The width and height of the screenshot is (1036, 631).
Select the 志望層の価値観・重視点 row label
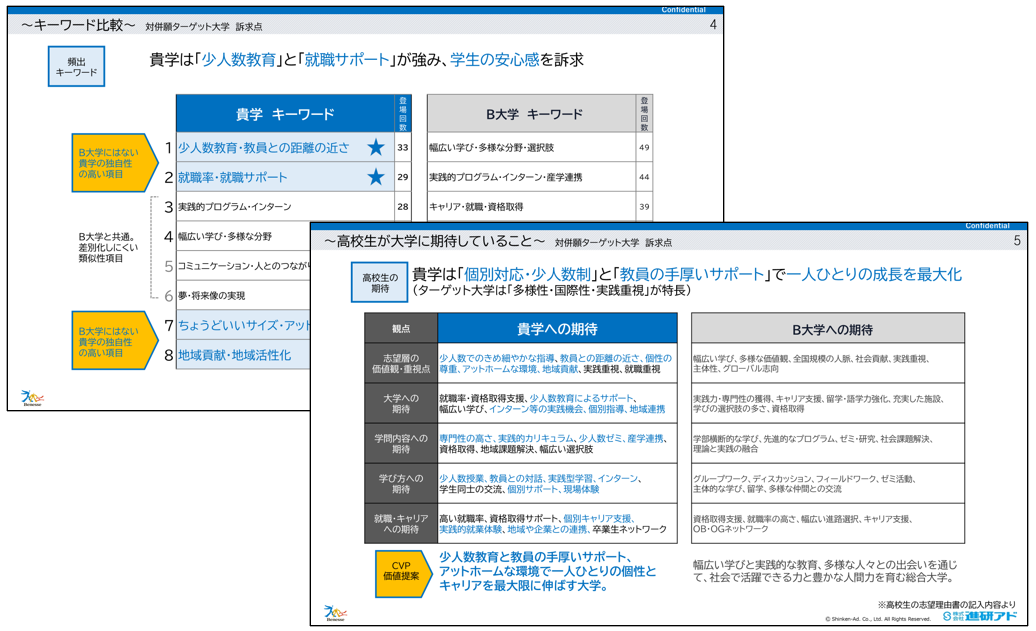pyautogui.click(x=401, y=363)
